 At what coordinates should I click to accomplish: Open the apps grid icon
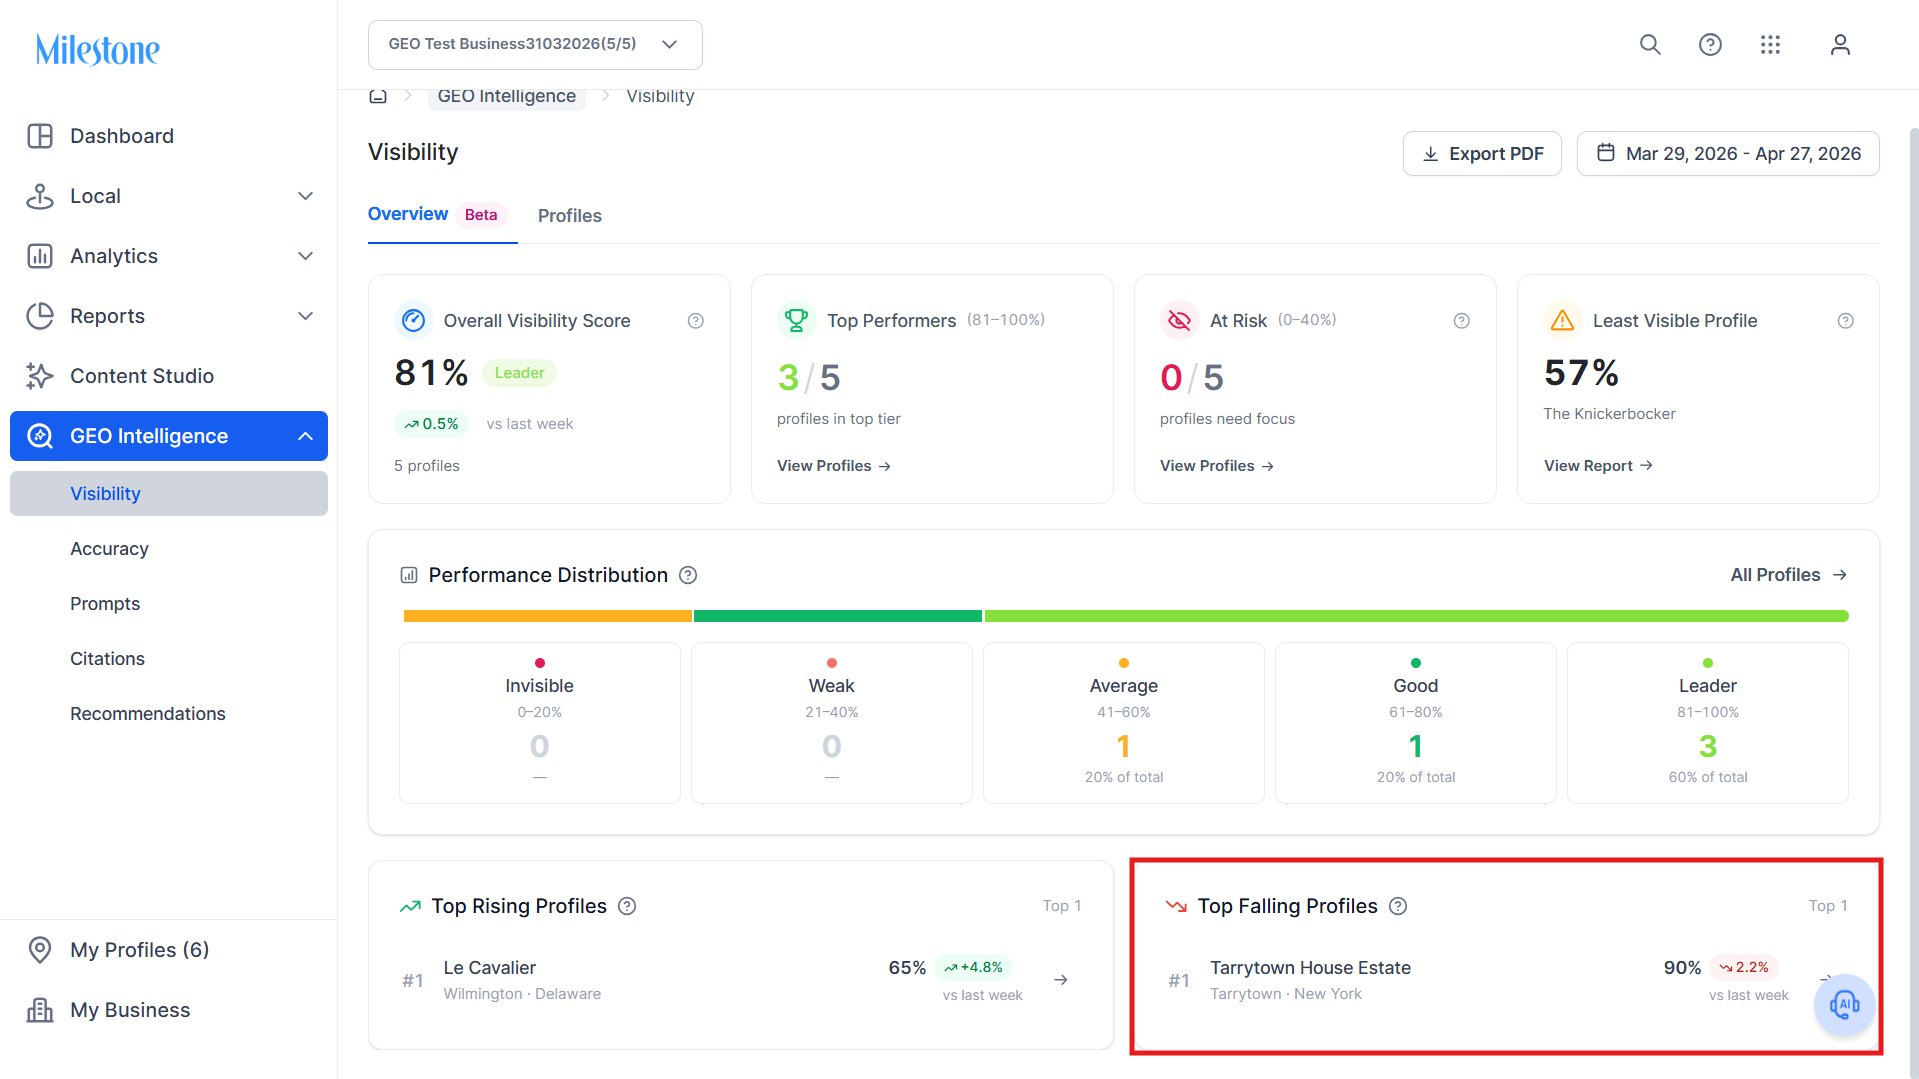(1770, 45)
